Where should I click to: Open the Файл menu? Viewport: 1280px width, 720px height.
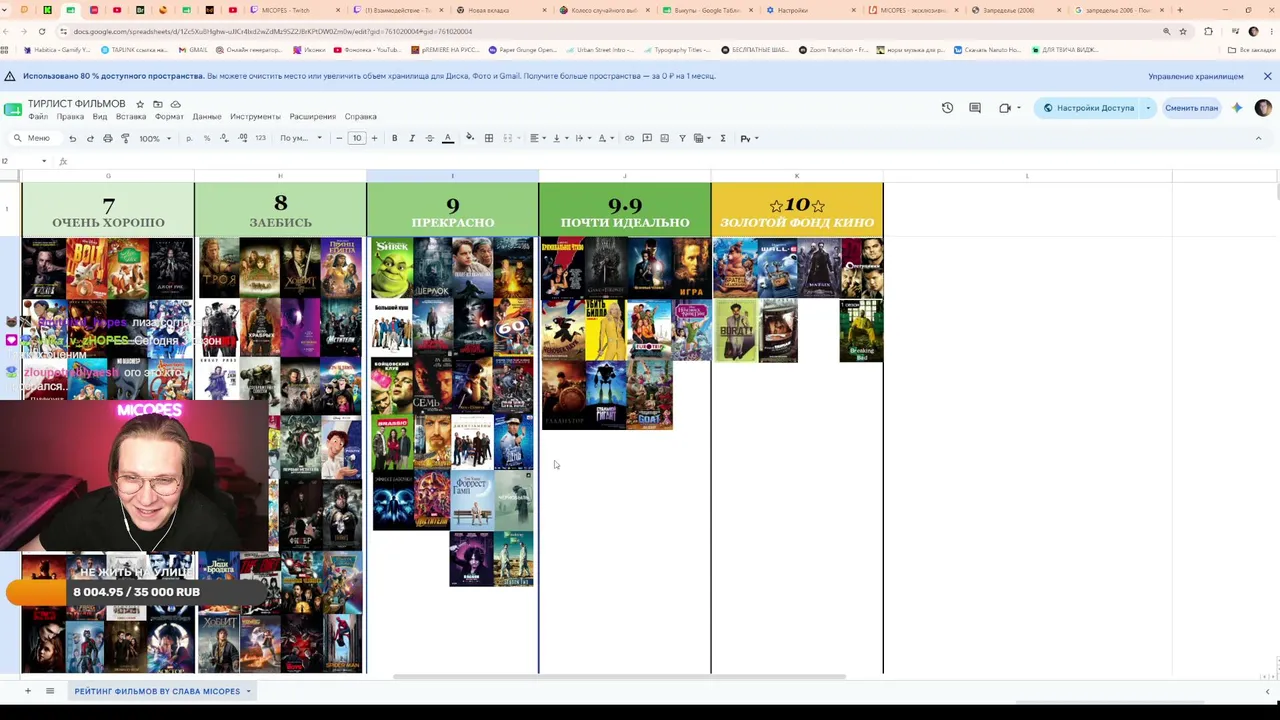pyautogui.click(x=38, y=117)
